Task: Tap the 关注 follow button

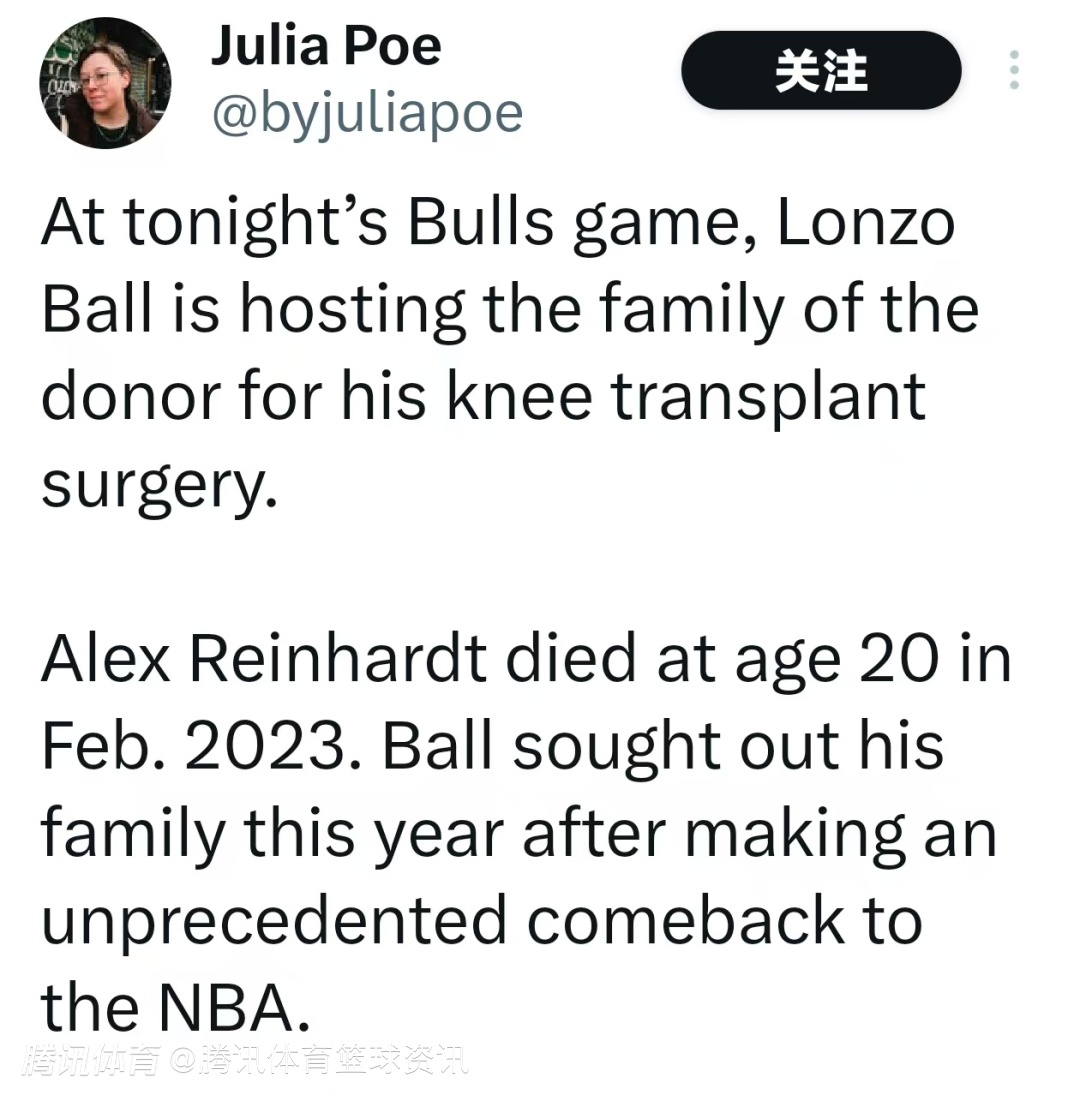Action: coord(821,71)
